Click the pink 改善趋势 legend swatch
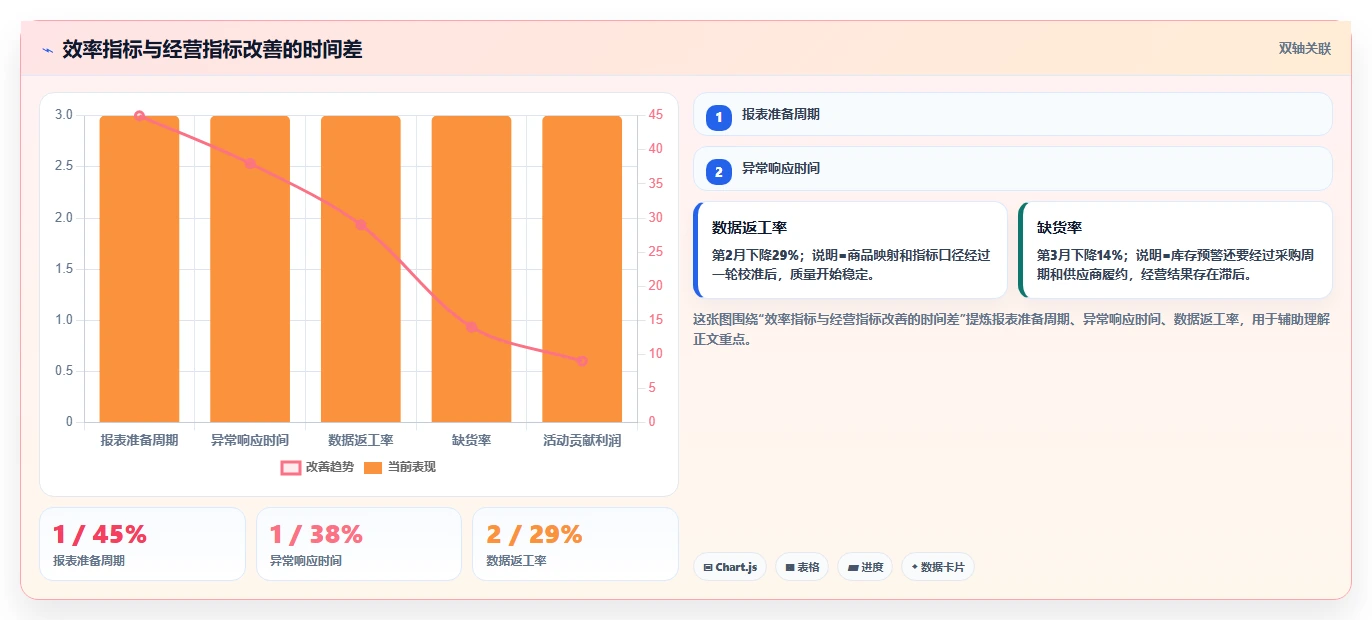 291,467
